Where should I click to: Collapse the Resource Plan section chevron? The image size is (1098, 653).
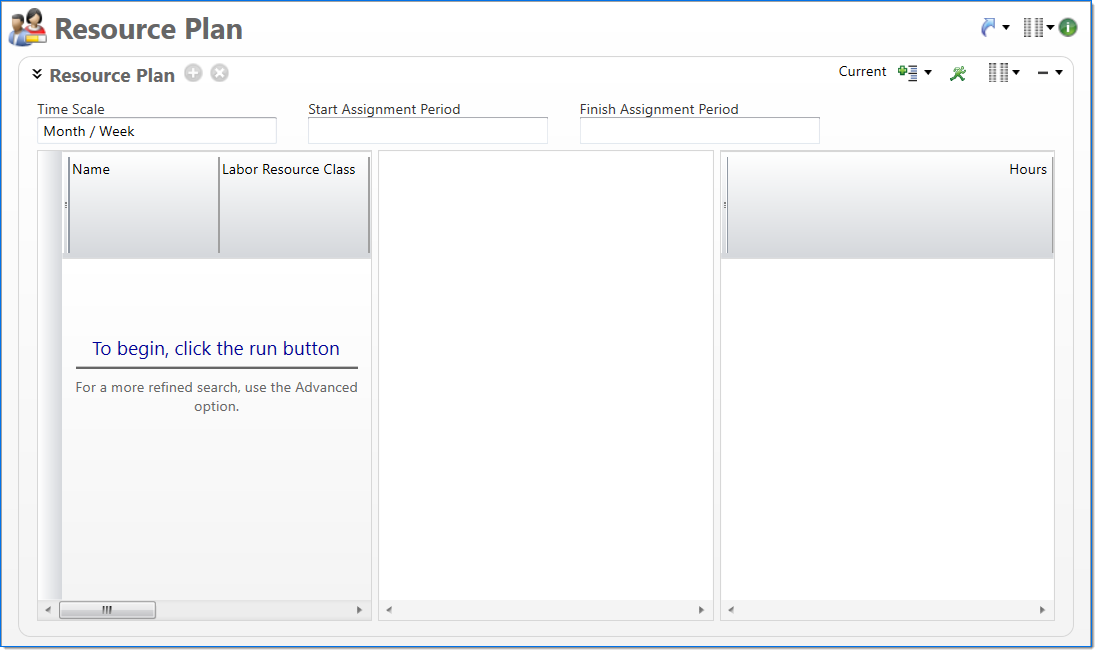[37, 74]
